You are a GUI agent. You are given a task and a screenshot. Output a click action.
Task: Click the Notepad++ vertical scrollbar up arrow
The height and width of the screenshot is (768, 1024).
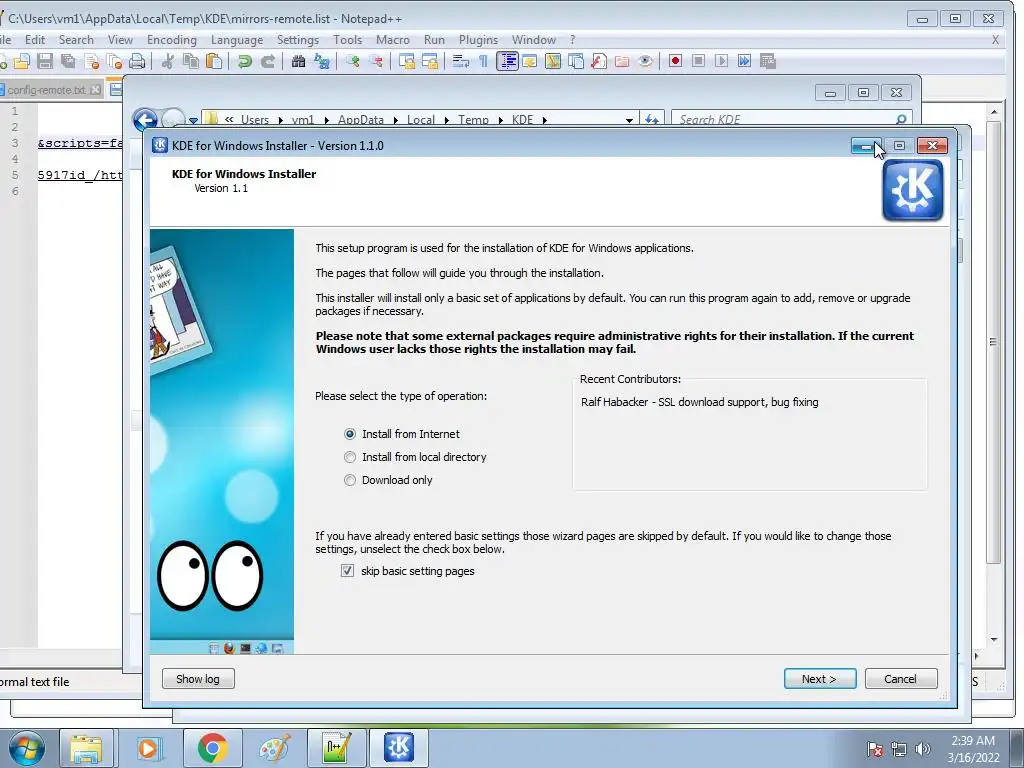point(994,112)
